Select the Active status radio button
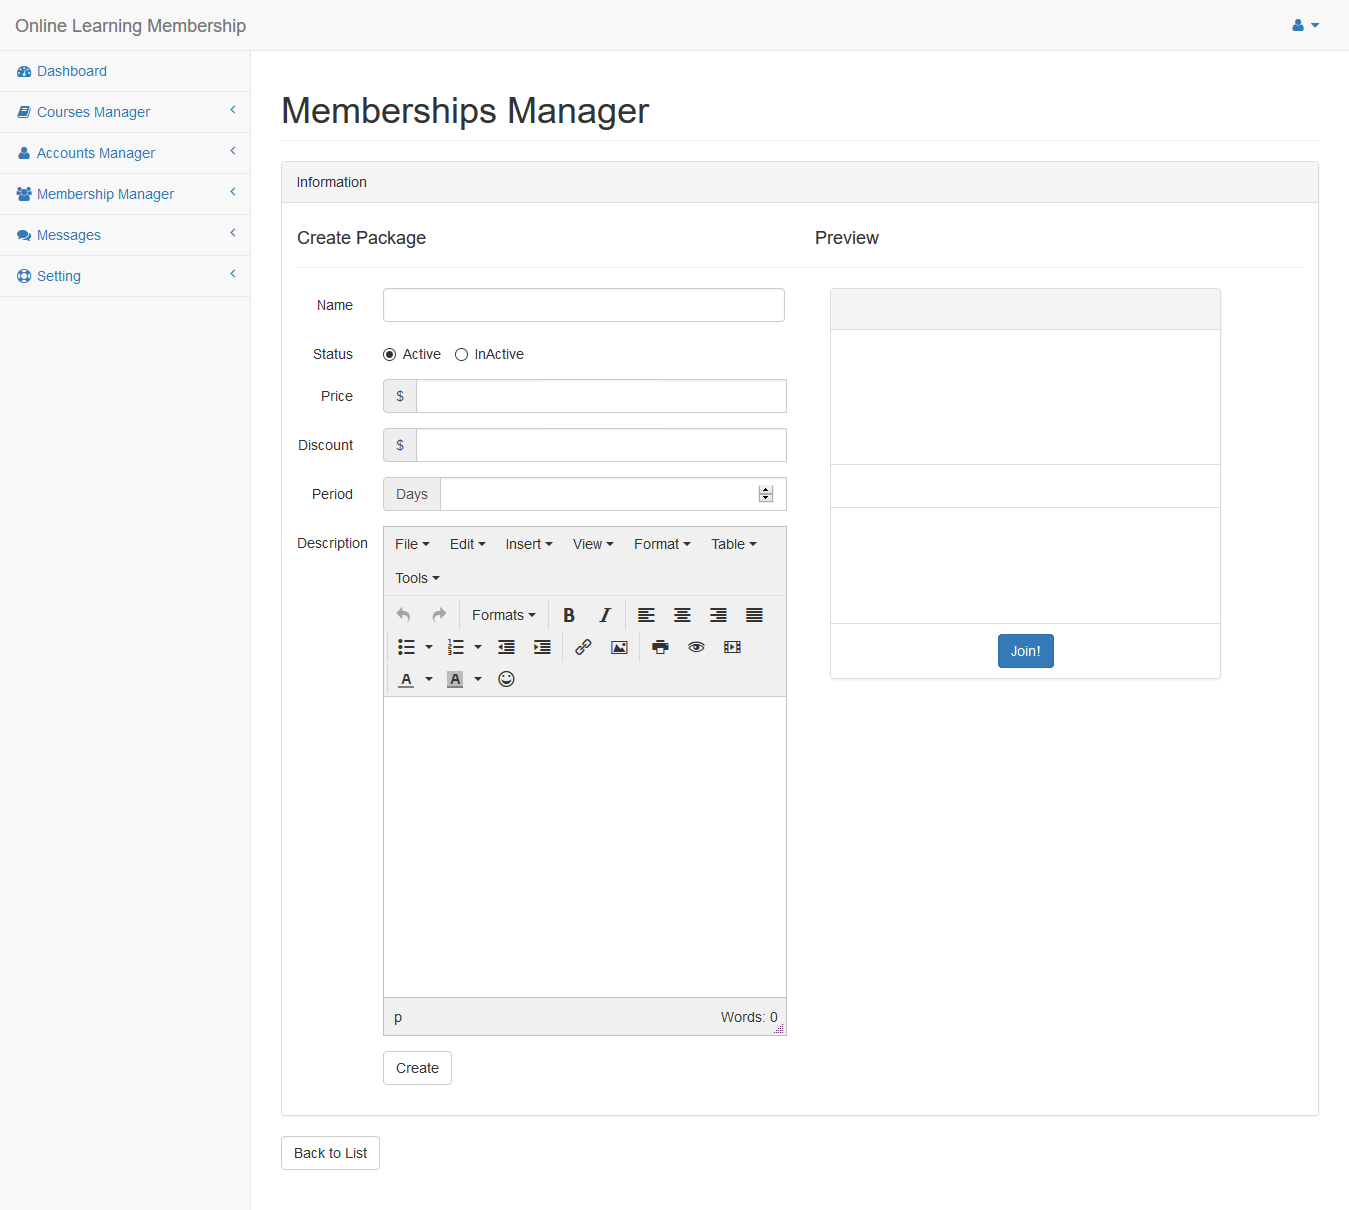 pyautogui.click(x=390, y=354)
